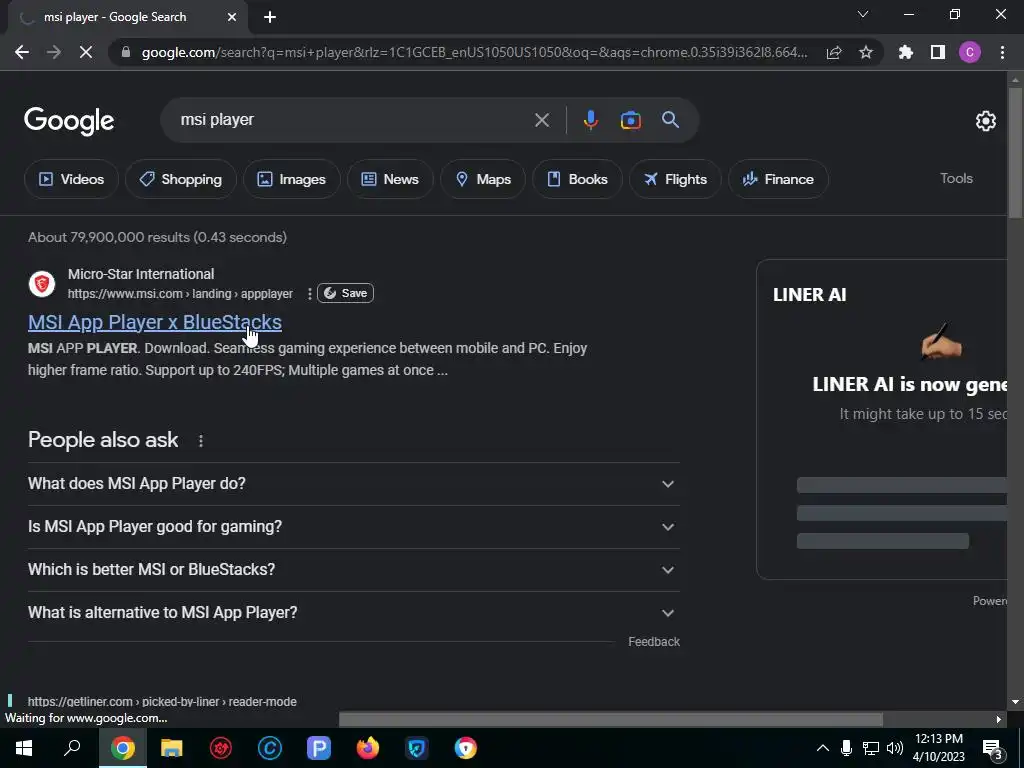This screenshot has width=1024, height=768.
Task: Expand Which is better MSI or BlueStacks?
Action: (353, 569)
